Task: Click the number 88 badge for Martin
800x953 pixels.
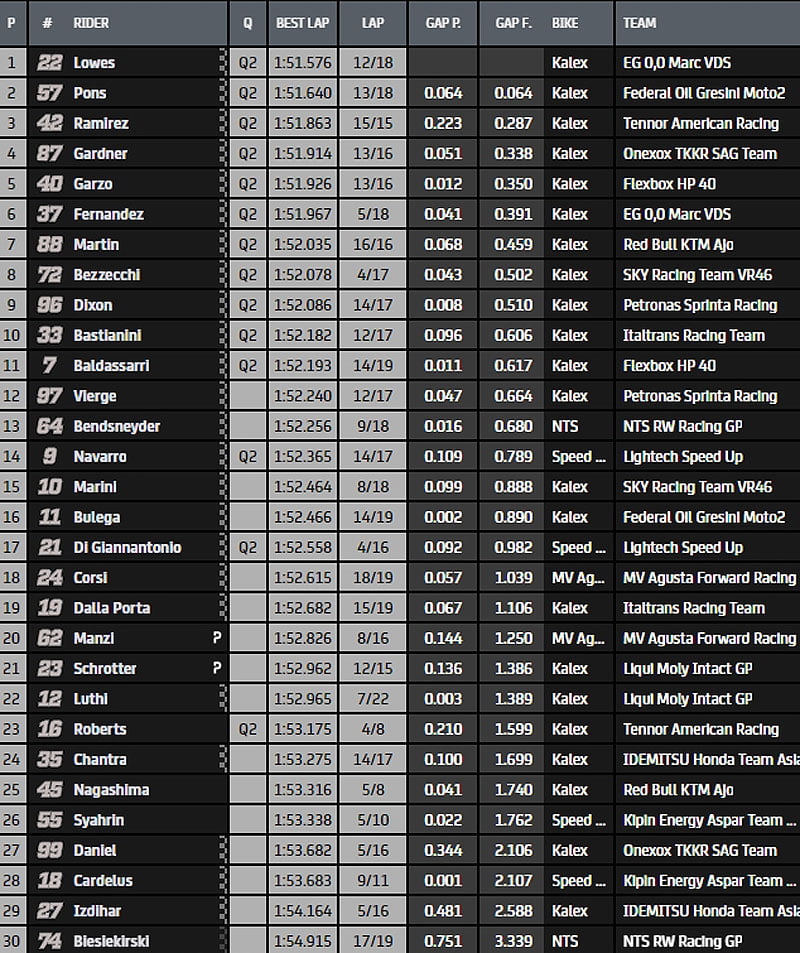Action: [49, 244]
